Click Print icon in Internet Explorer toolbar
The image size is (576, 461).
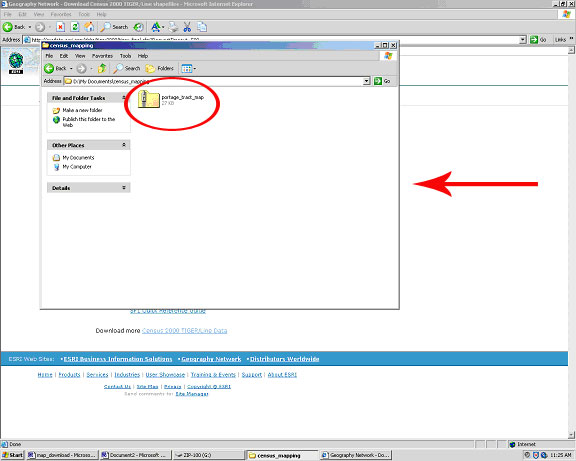coord(173,27)
